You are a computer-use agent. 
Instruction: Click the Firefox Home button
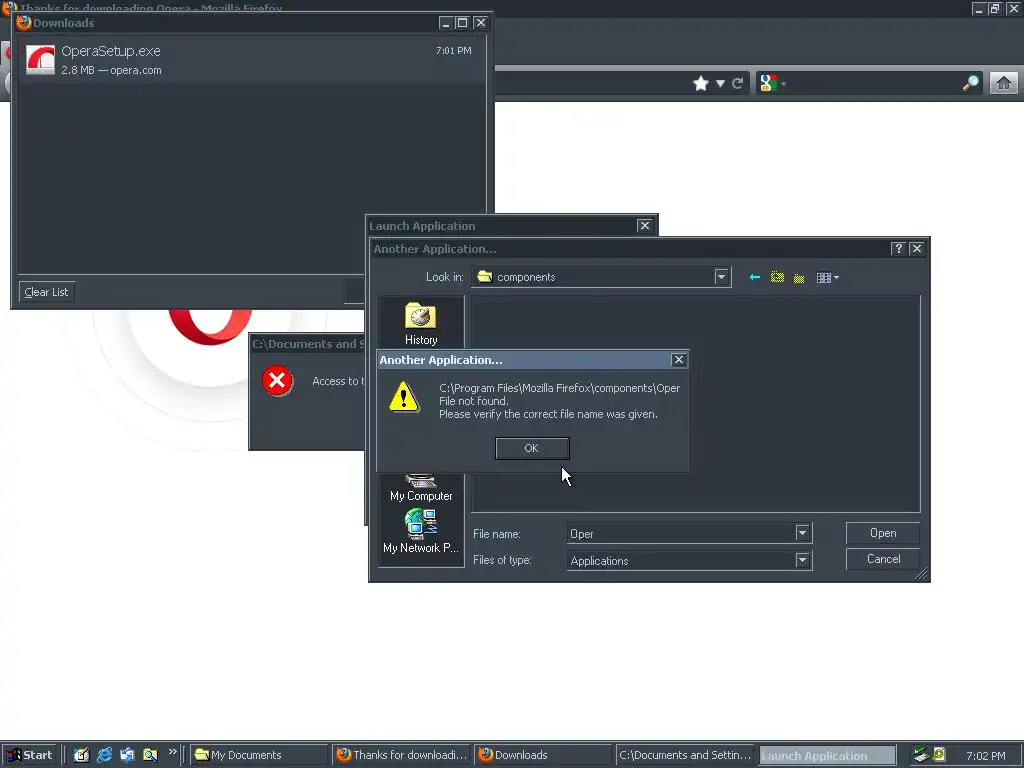coord(1003,84)
